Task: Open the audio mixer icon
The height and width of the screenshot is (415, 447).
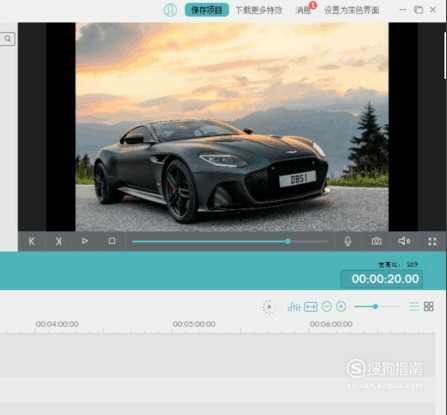Action: [294, 307]
